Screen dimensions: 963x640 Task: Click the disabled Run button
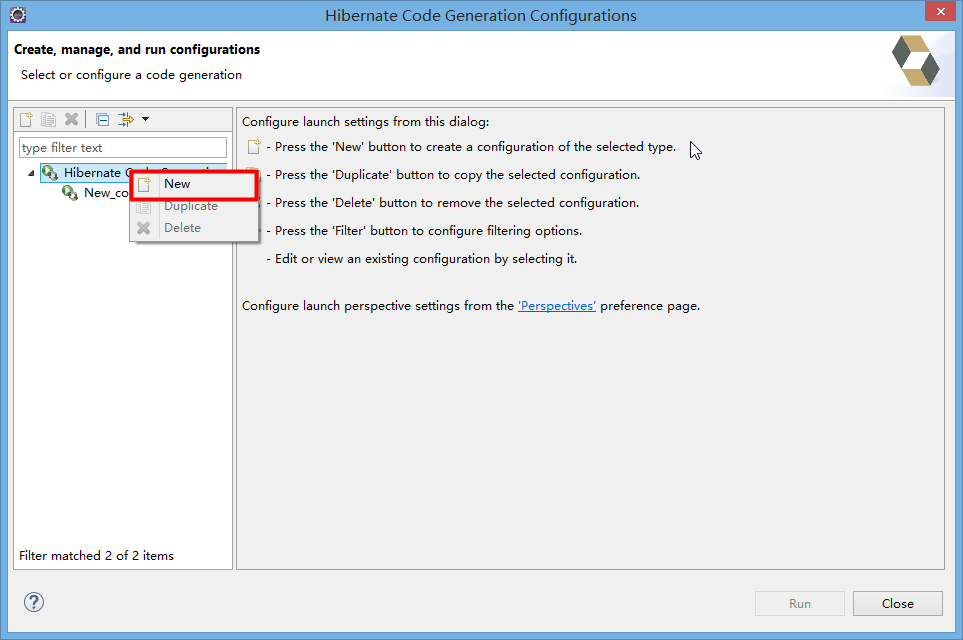(x=799, y=603)
